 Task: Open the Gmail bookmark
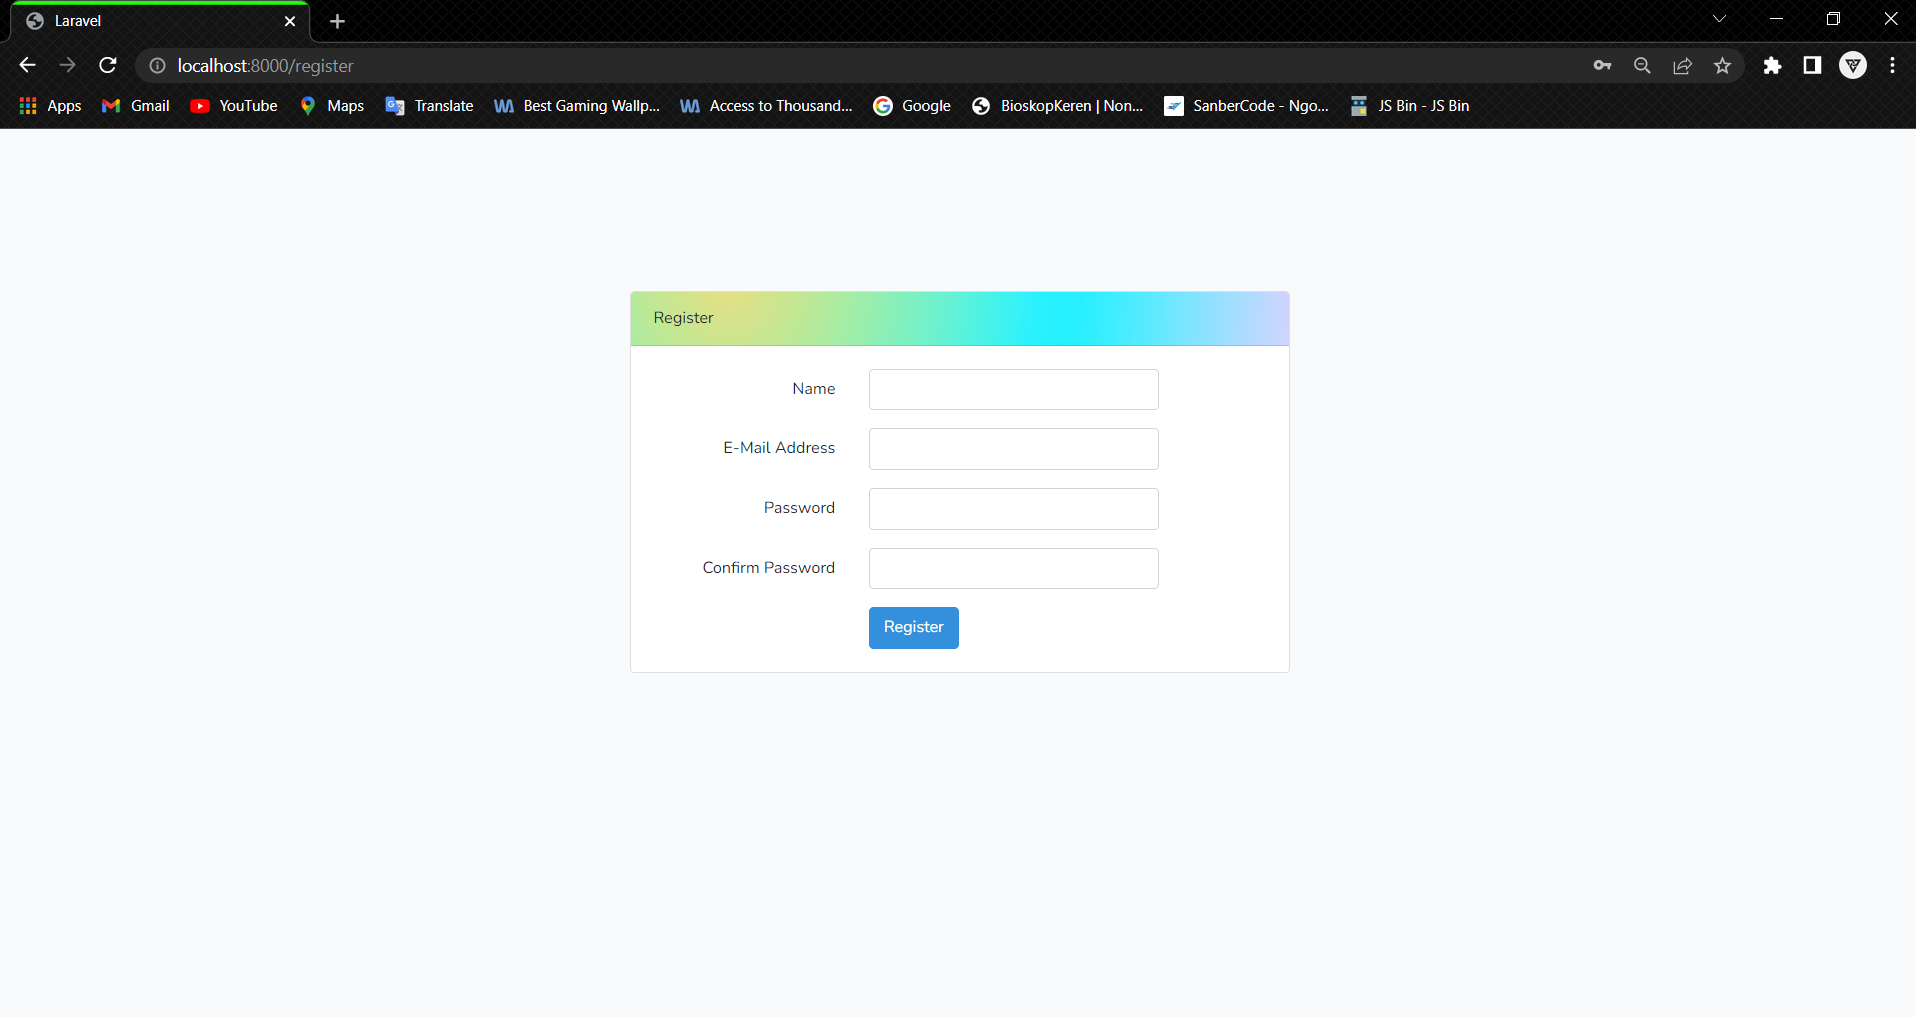click(x=133, y=105)
